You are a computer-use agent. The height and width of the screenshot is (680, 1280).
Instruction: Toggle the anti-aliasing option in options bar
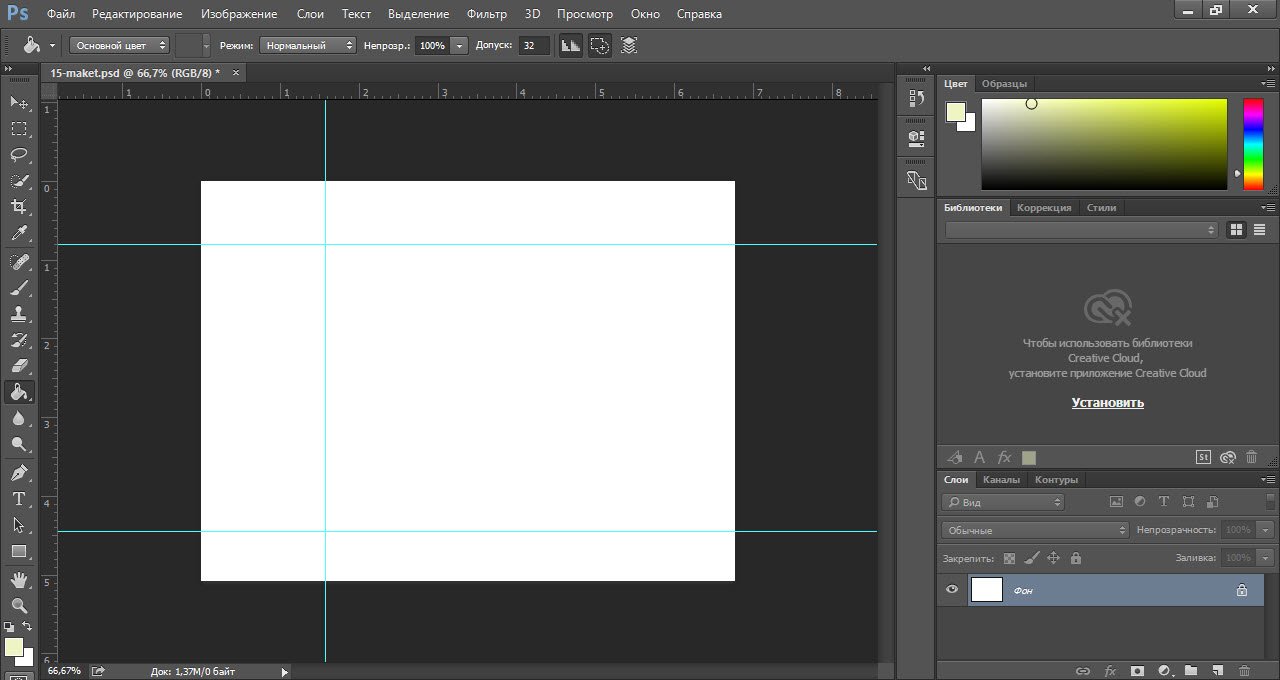570,45
